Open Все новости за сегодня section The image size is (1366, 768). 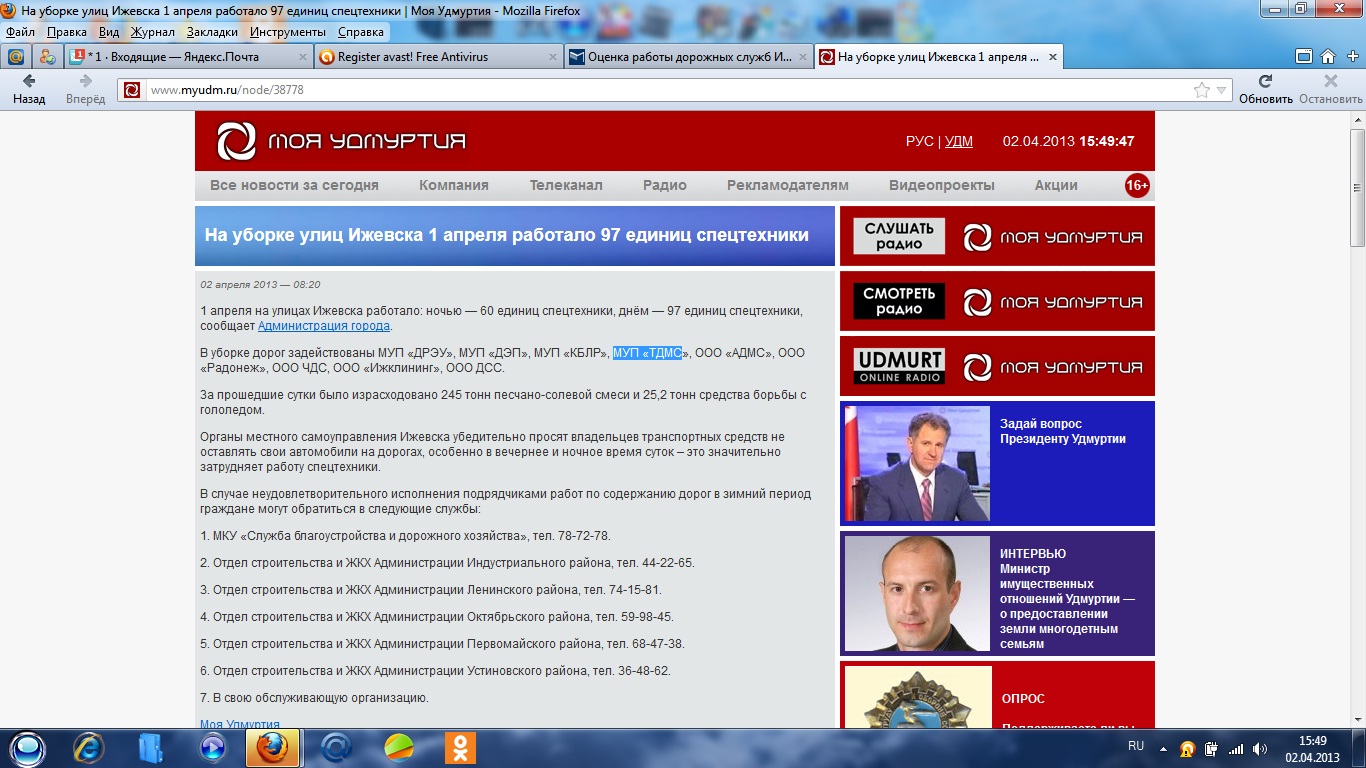294,185
